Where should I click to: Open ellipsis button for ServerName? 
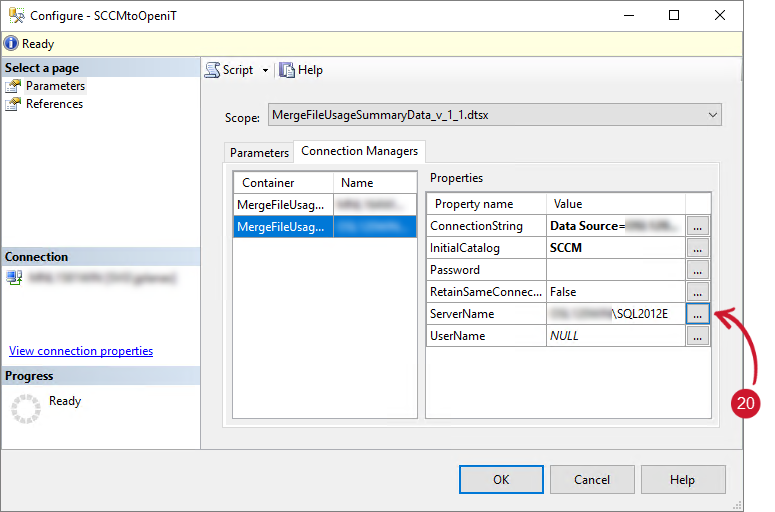tap(697, 314)
